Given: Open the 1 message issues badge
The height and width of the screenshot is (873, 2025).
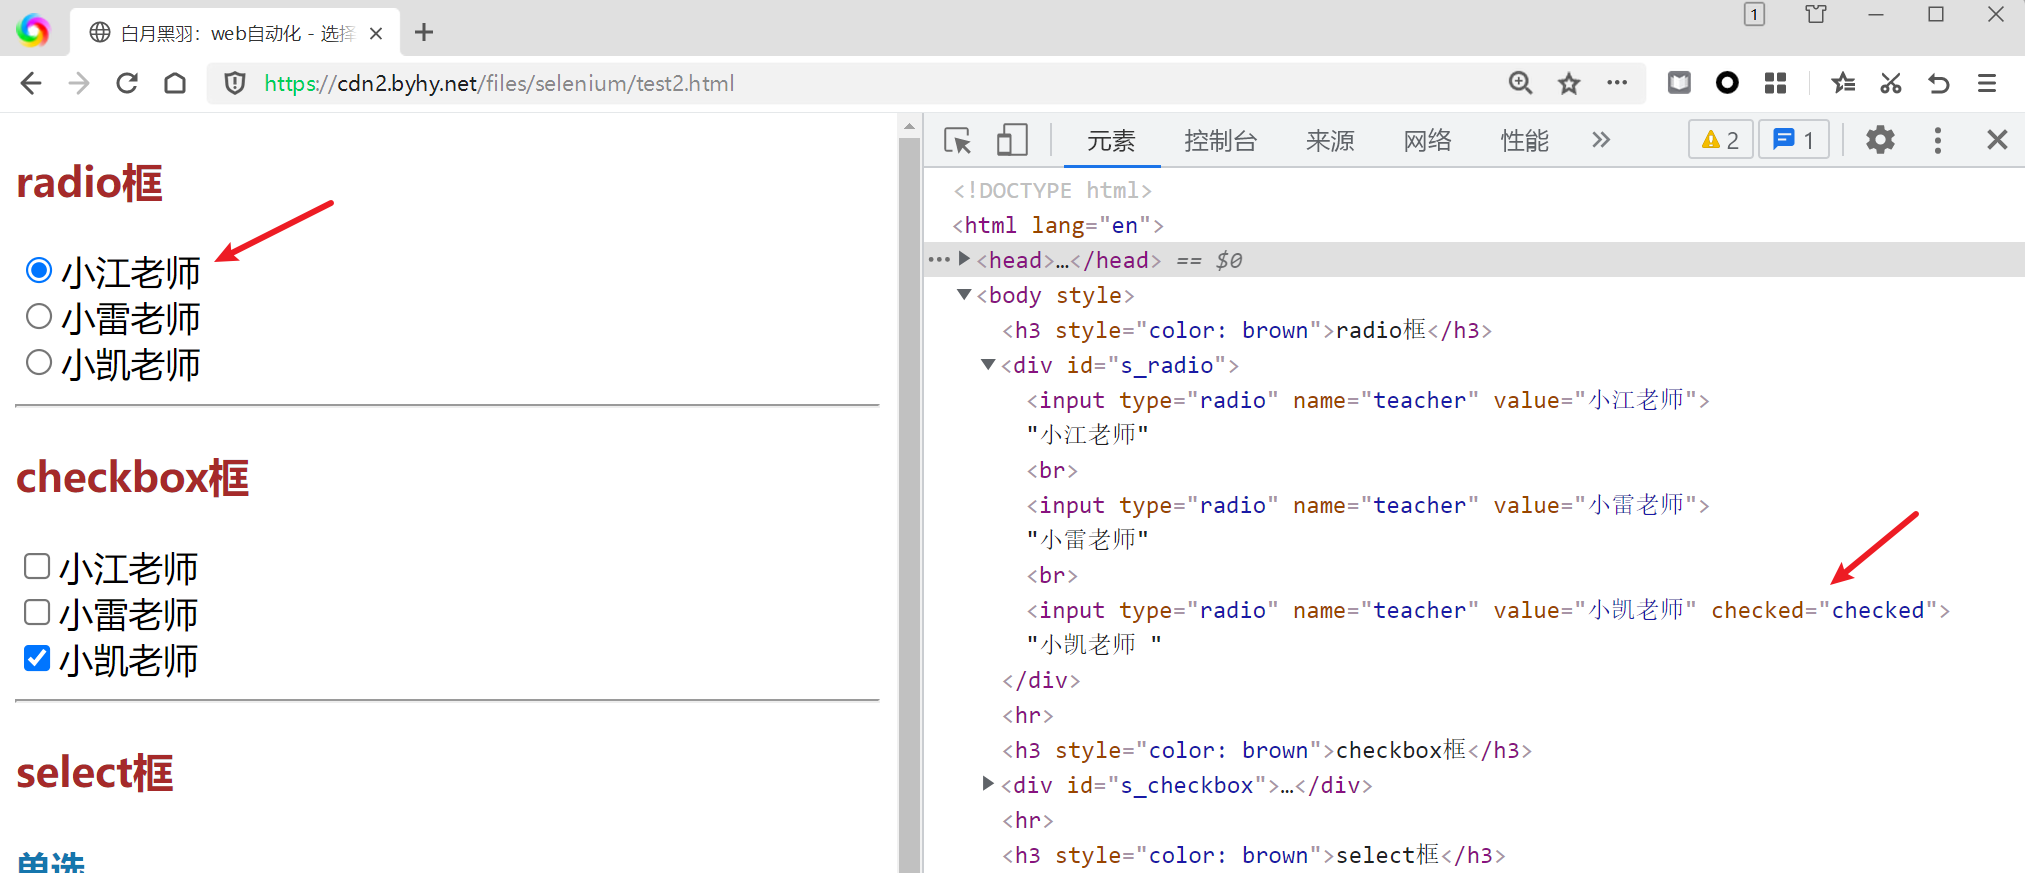Looking at the screenshot, I should pyautogui.click(x=1794, y=140).
